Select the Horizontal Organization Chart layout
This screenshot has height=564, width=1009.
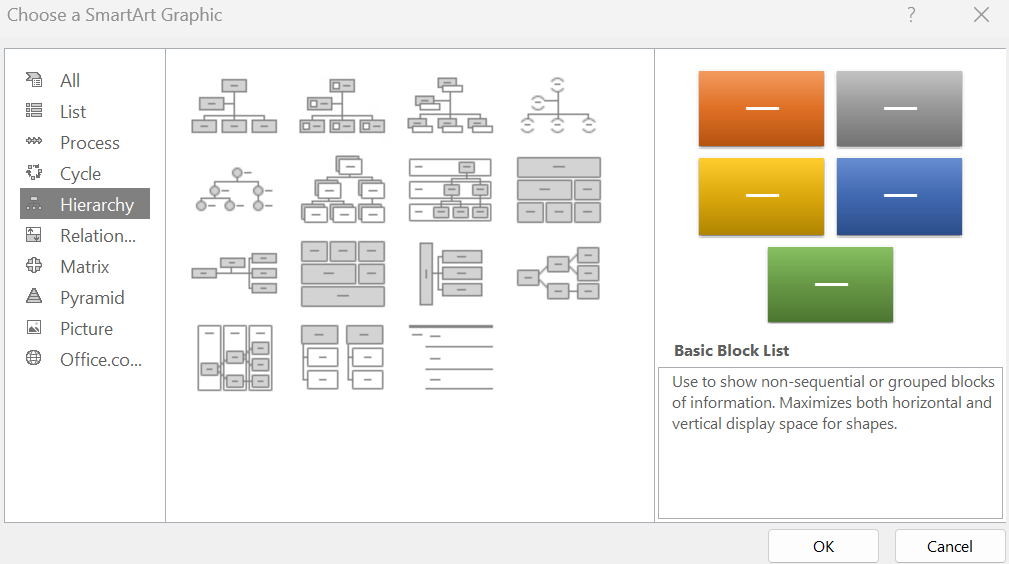(x=234, y=273)
